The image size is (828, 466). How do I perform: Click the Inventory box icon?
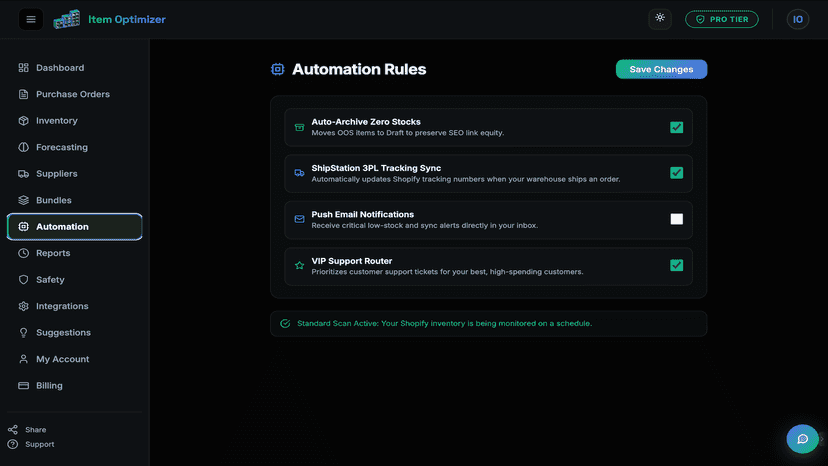click(23, 120)
